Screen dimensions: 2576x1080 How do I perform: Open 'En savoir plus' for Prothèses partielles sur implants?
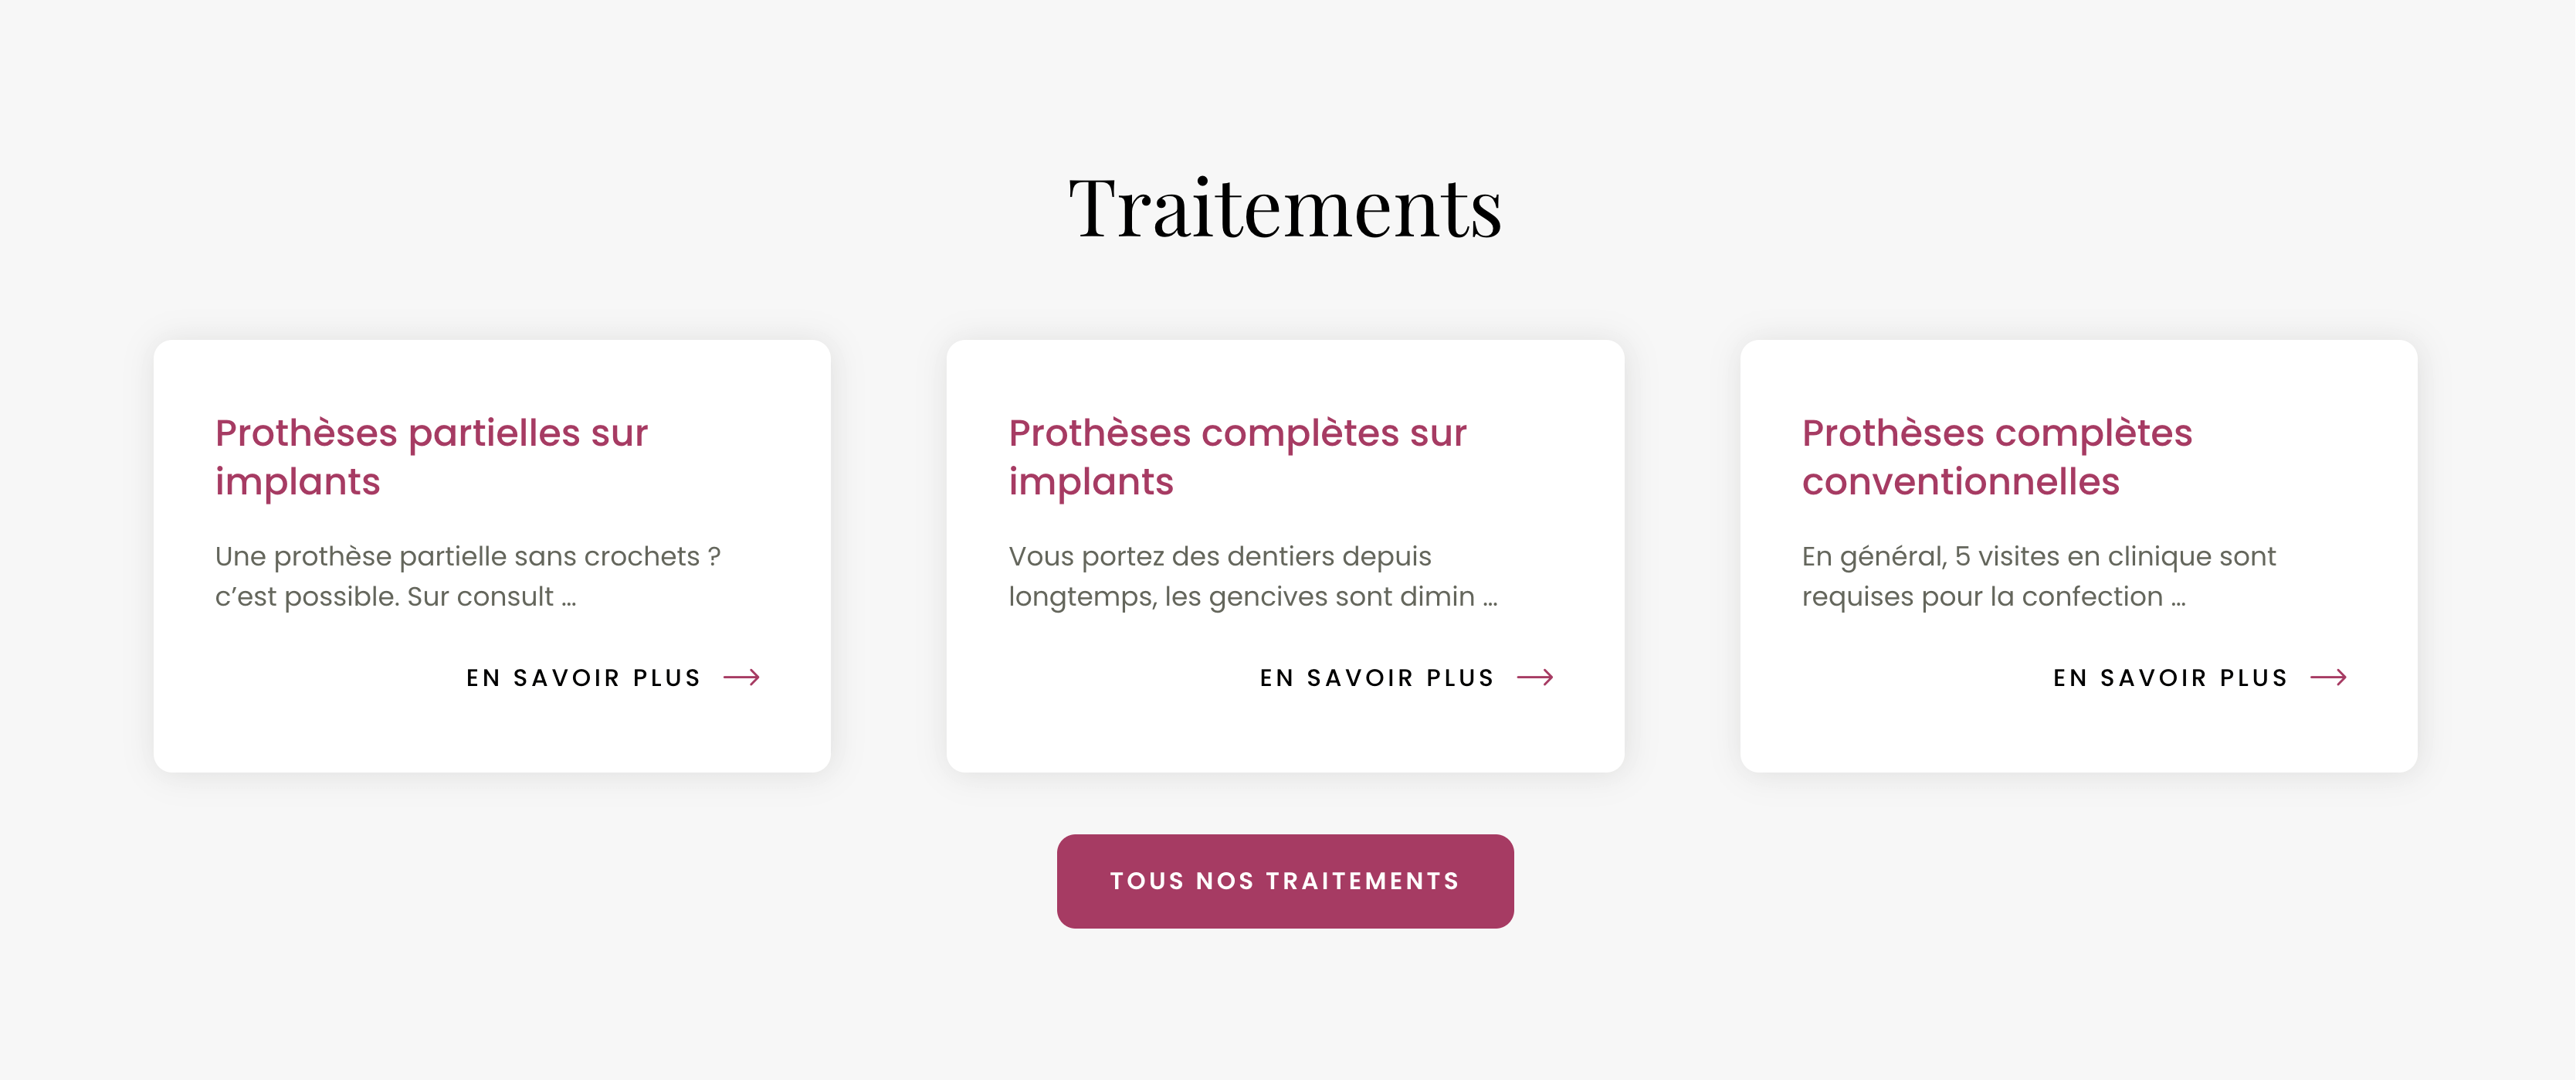click(583, 678)
